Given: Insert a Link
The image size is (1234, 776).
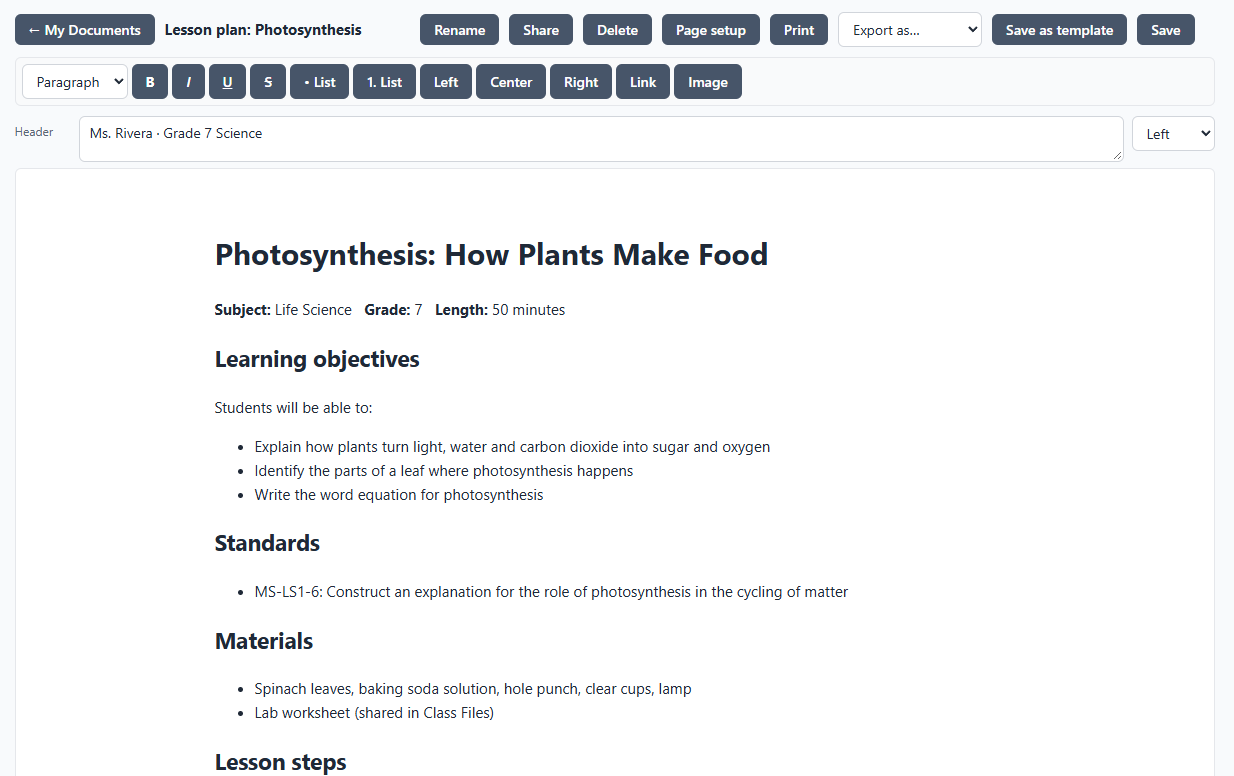Looking at the screenshot, I should [643, 82].
